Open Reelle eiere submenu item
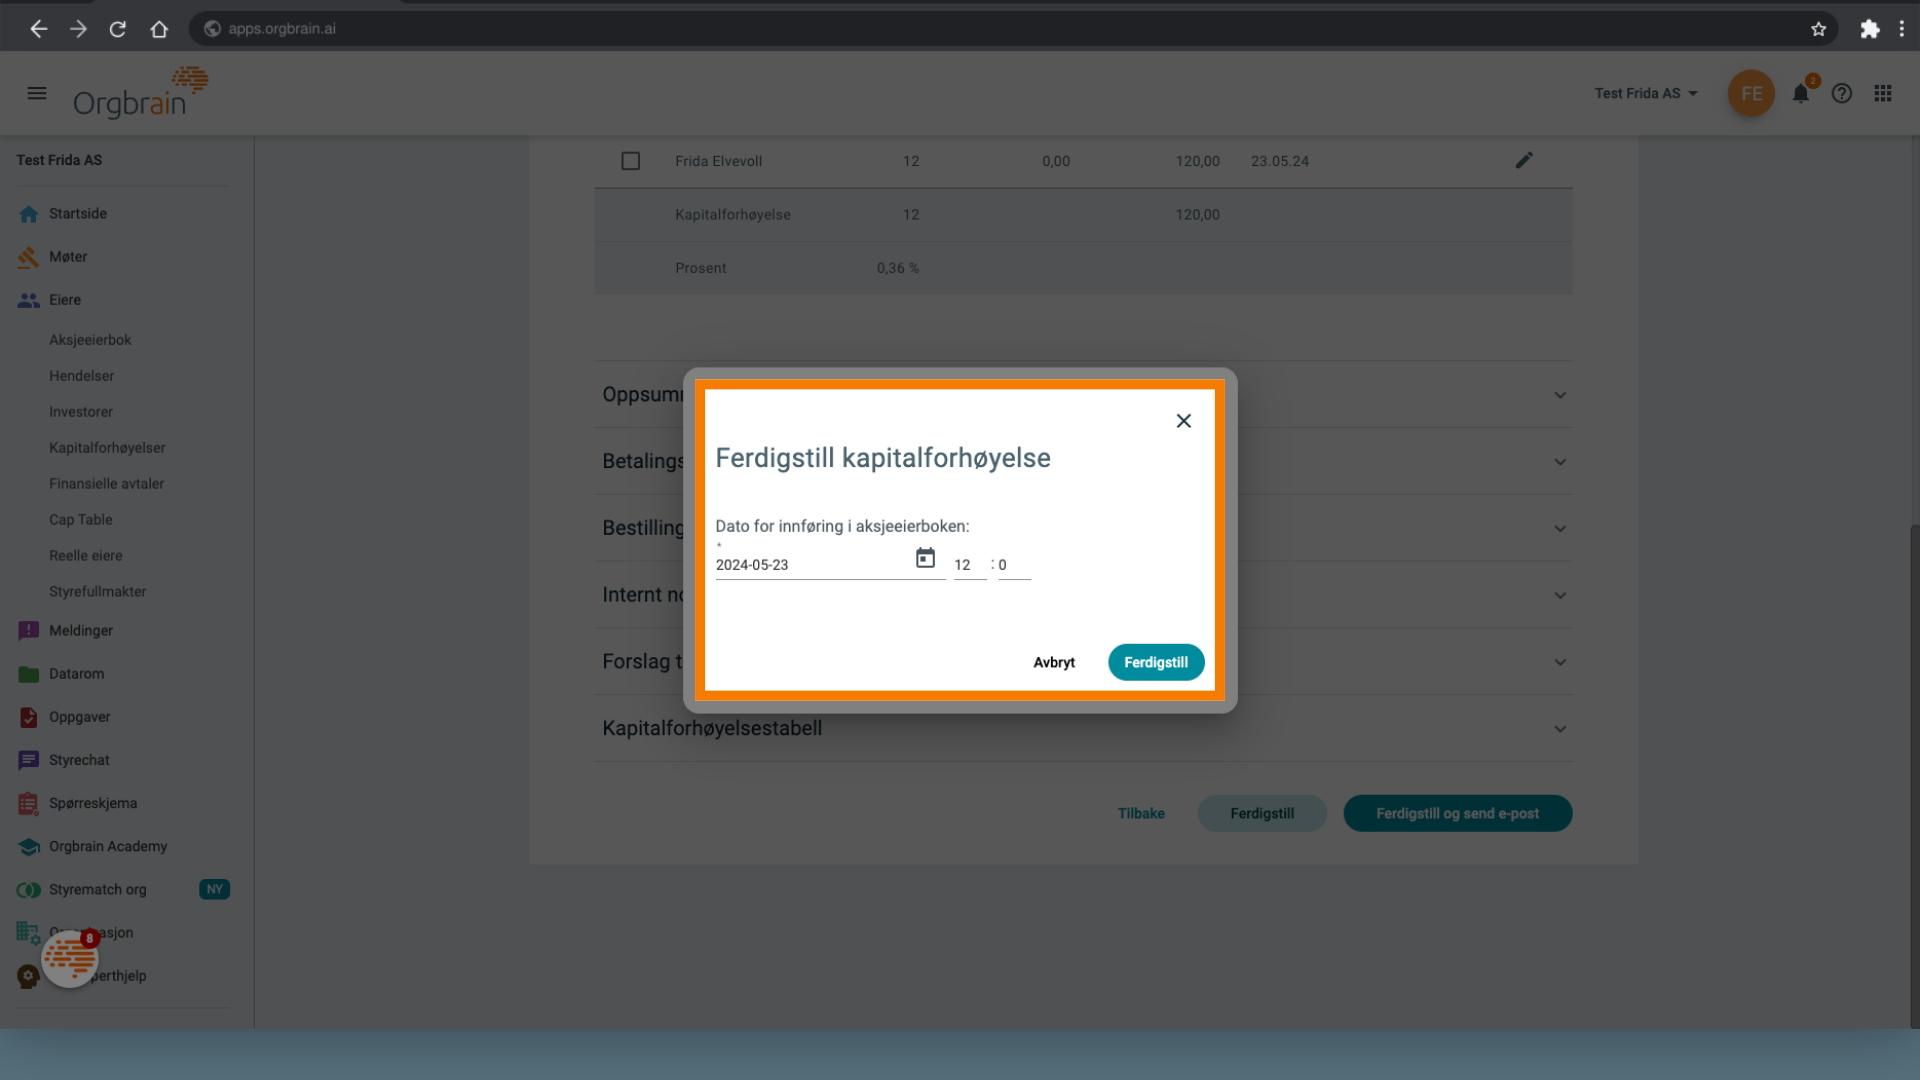This screenshot has height=1080, width=1920. pyautogui.click(x=86, y=556)
